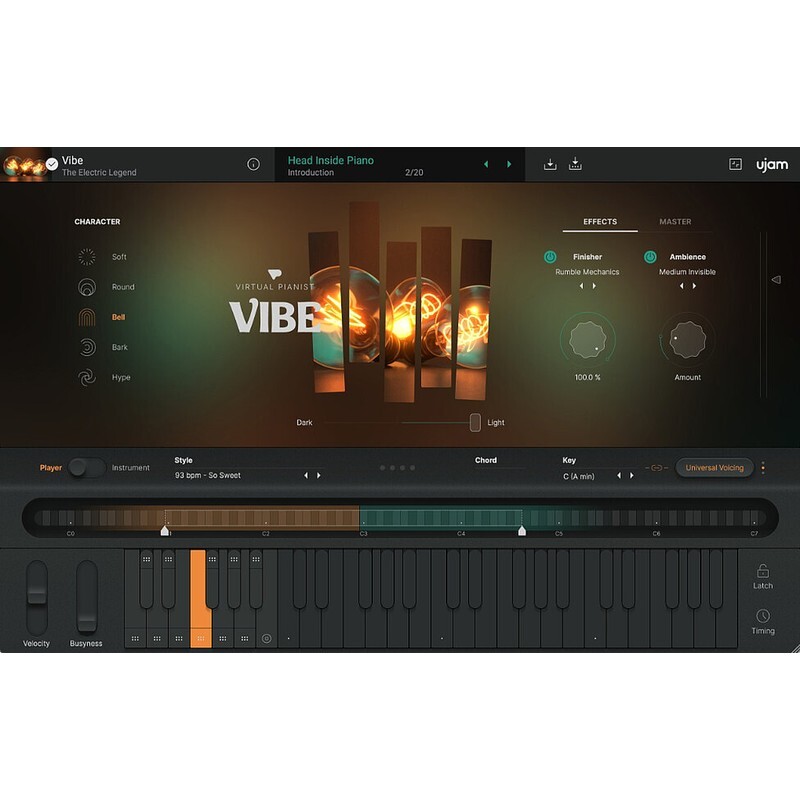Click the orange highlighted piano key
This screenshot has height=800, width=800.
(201, 600)
